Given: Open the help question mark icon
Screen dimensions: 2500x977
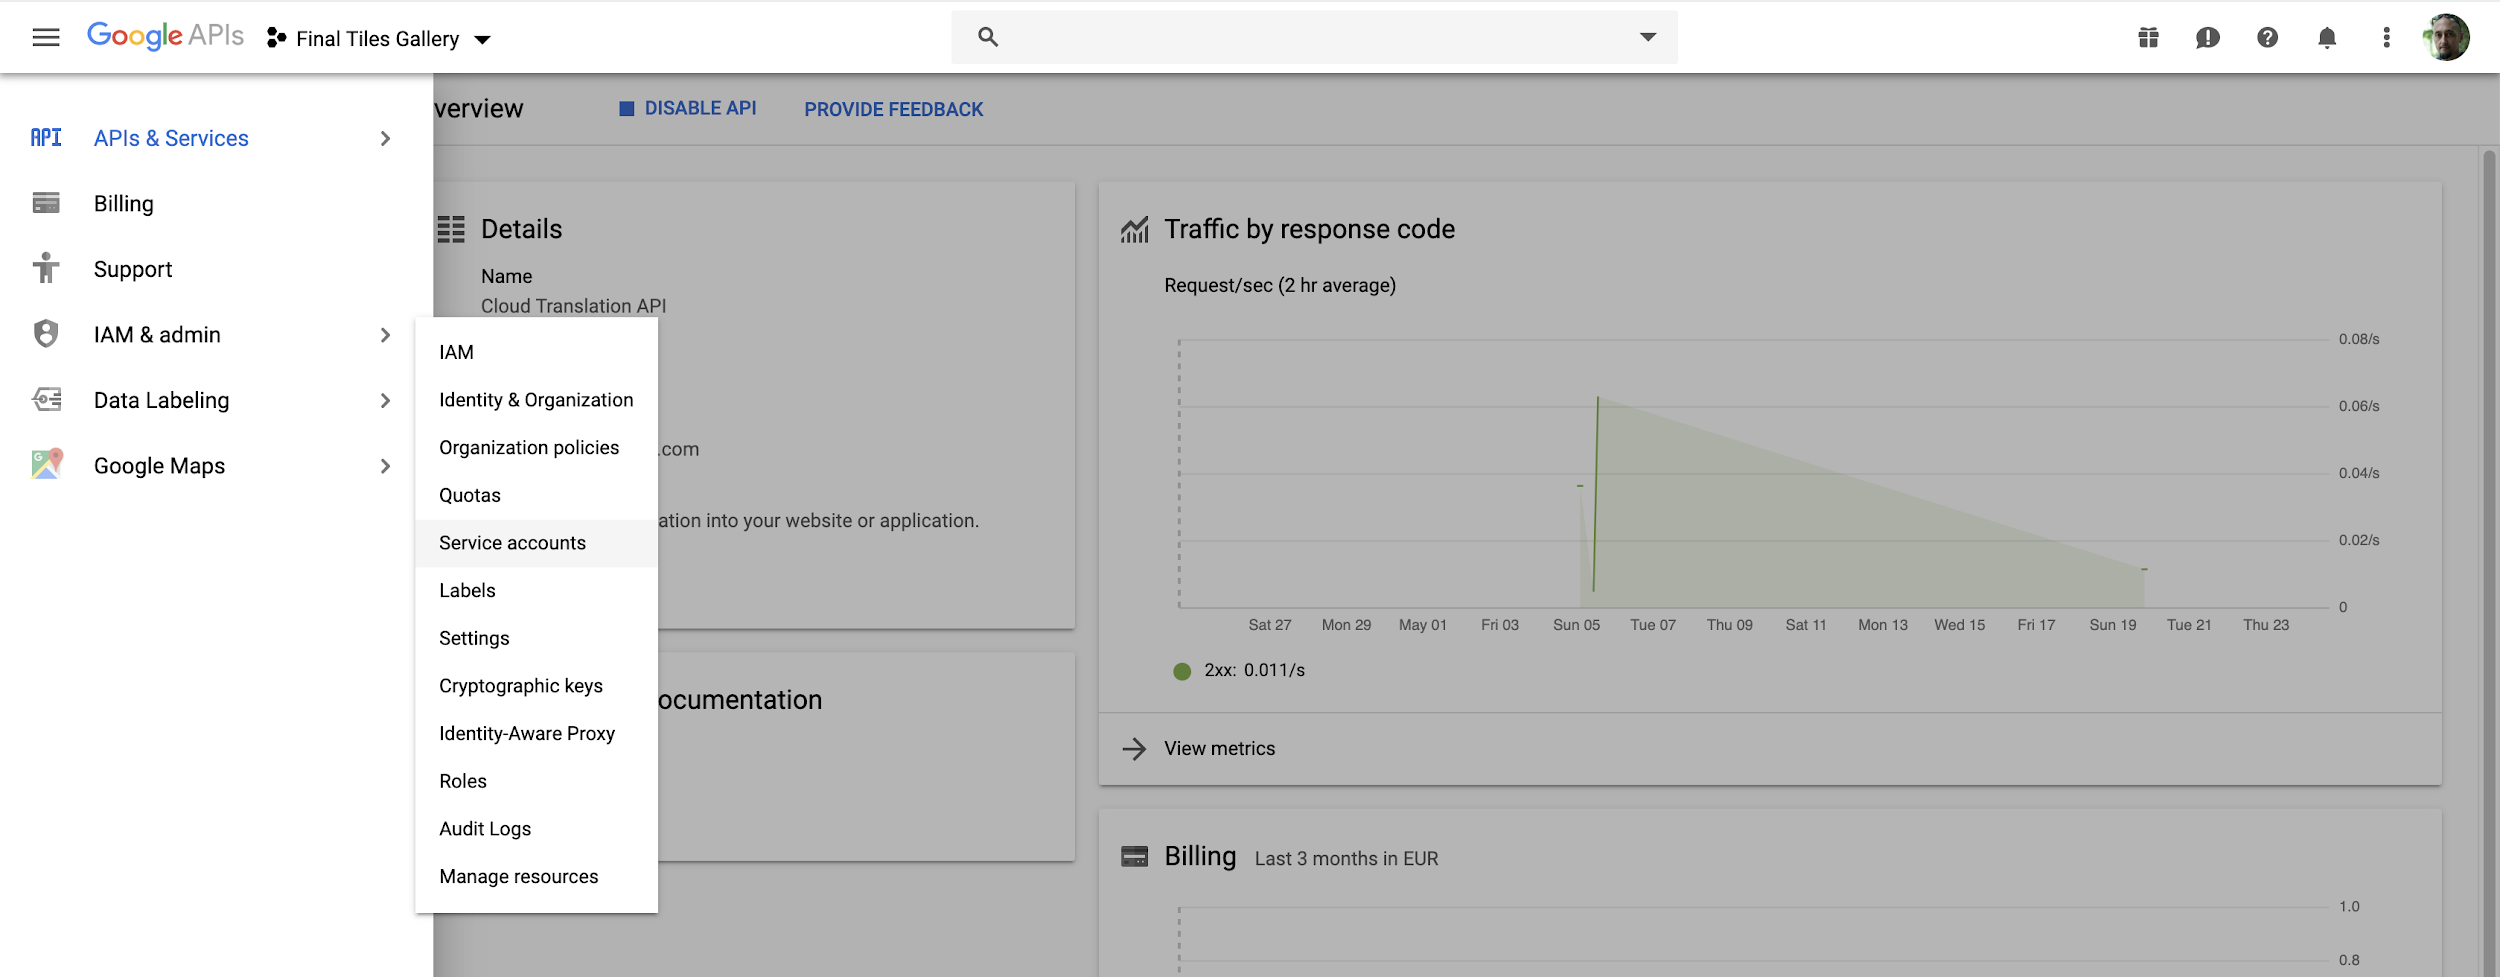Looking at the screenshot, I should pyautogui.click(x=2267, y=38).
